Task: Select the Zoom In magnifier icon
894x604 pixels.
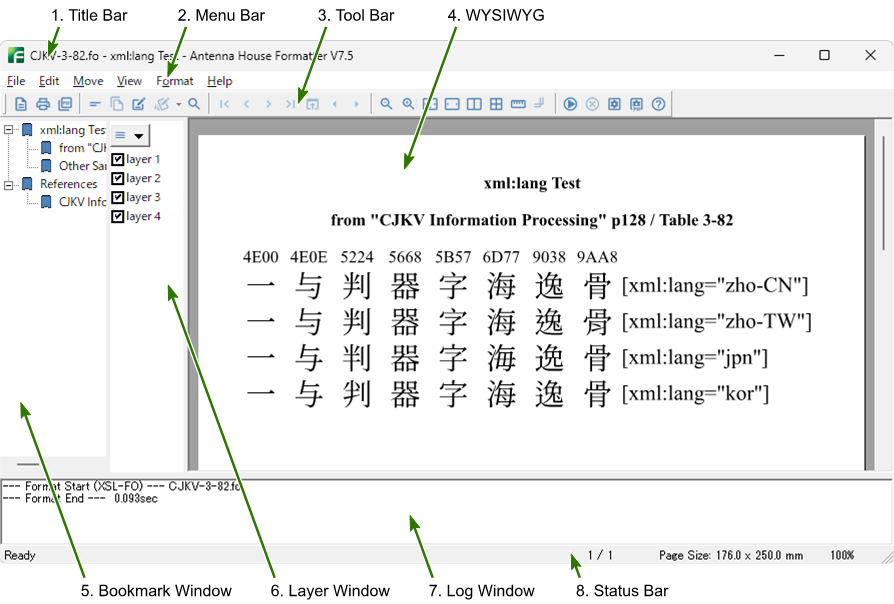Action: click(408, 103)
